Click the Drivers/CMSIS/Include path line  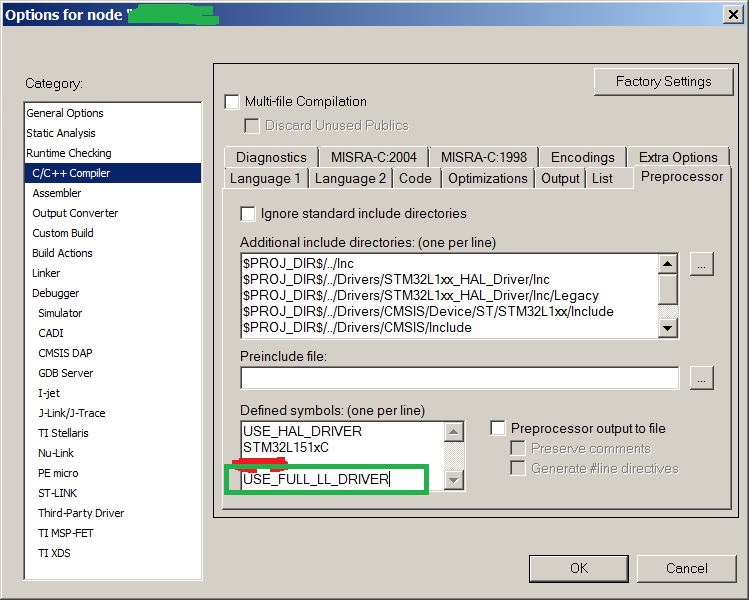[x=357, y=328]
